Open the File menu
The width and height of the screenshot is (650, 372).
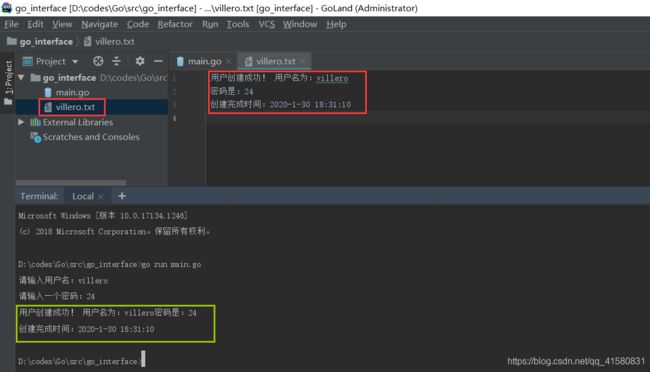click(11, 24)
